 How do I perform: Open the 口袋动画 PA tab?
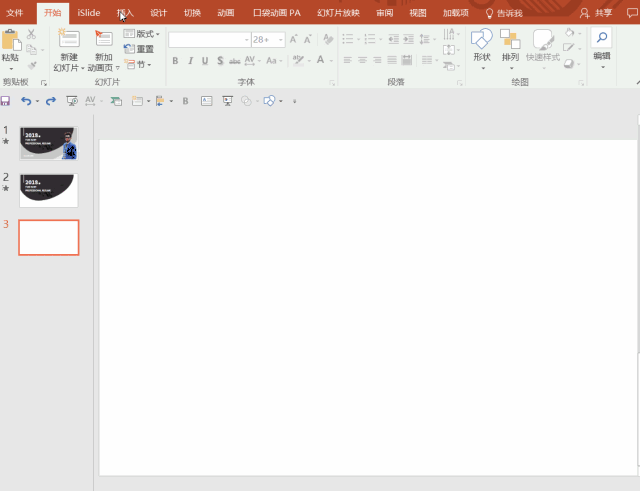[277, 13]
